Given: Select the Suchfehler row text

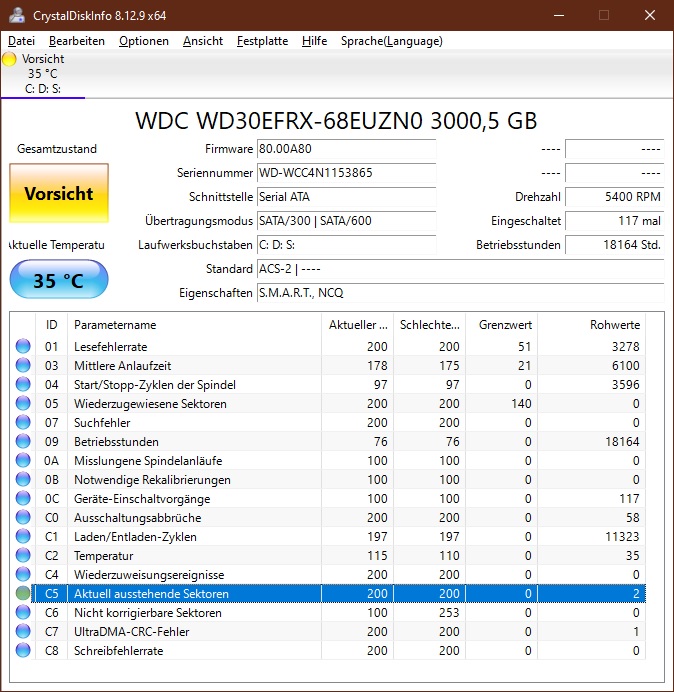Looking at the screenshot, I should point(102,423).
